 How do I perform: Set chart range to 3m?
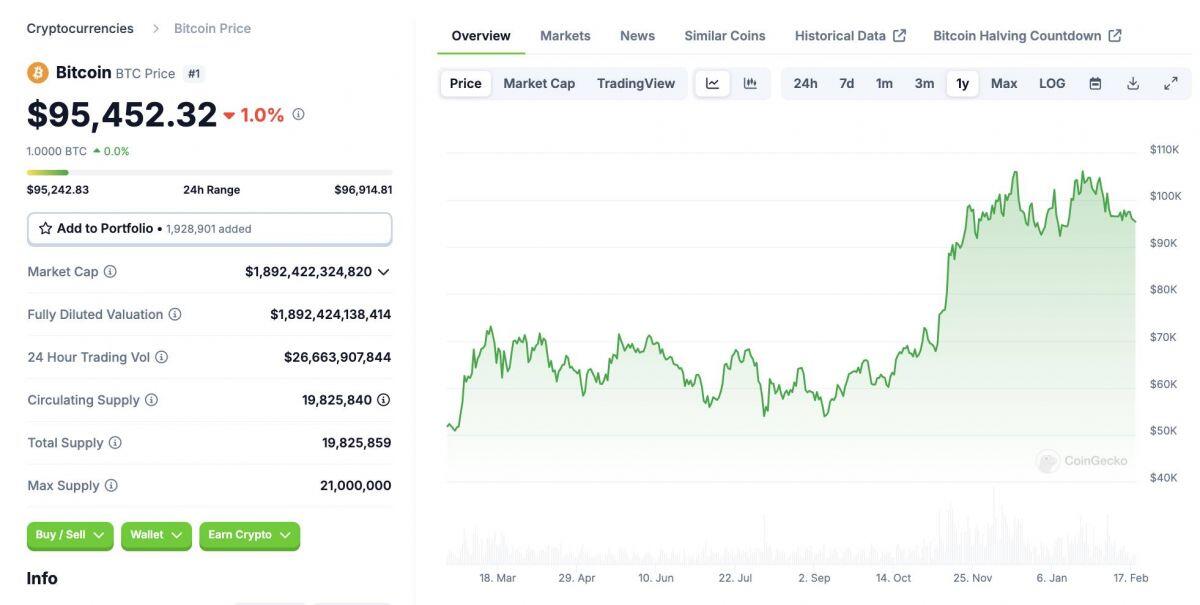point(924,83)
